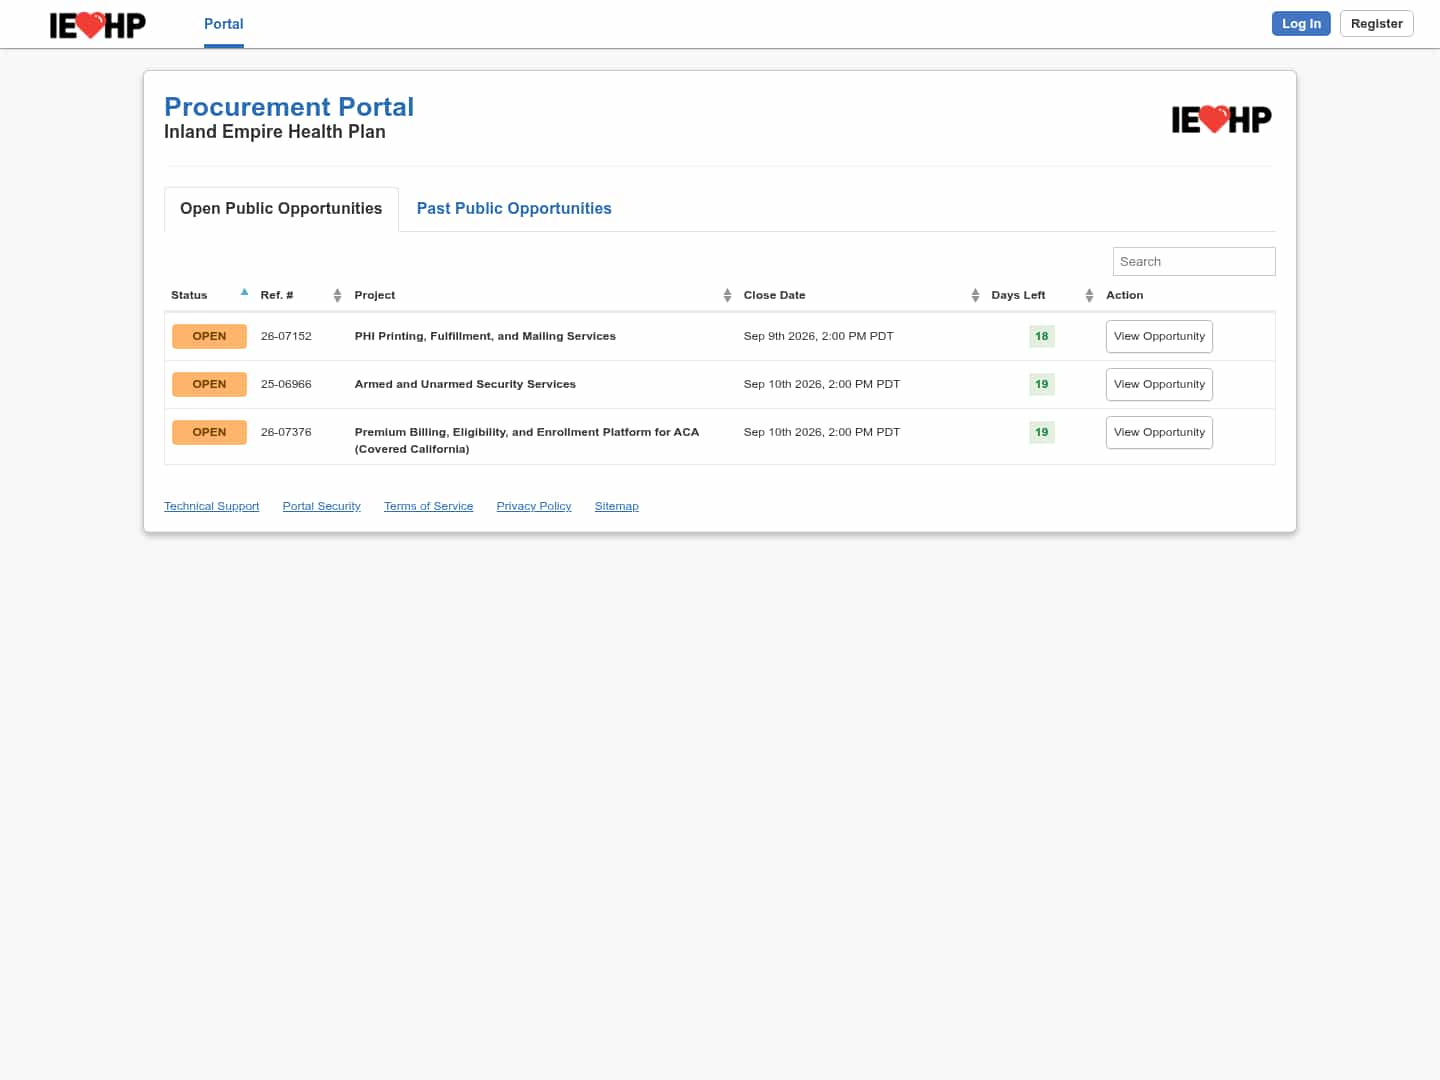Screen dimensions: 1440x1080
Task: Switch to Past Public Opportunities tab
Action: [514, 209]
